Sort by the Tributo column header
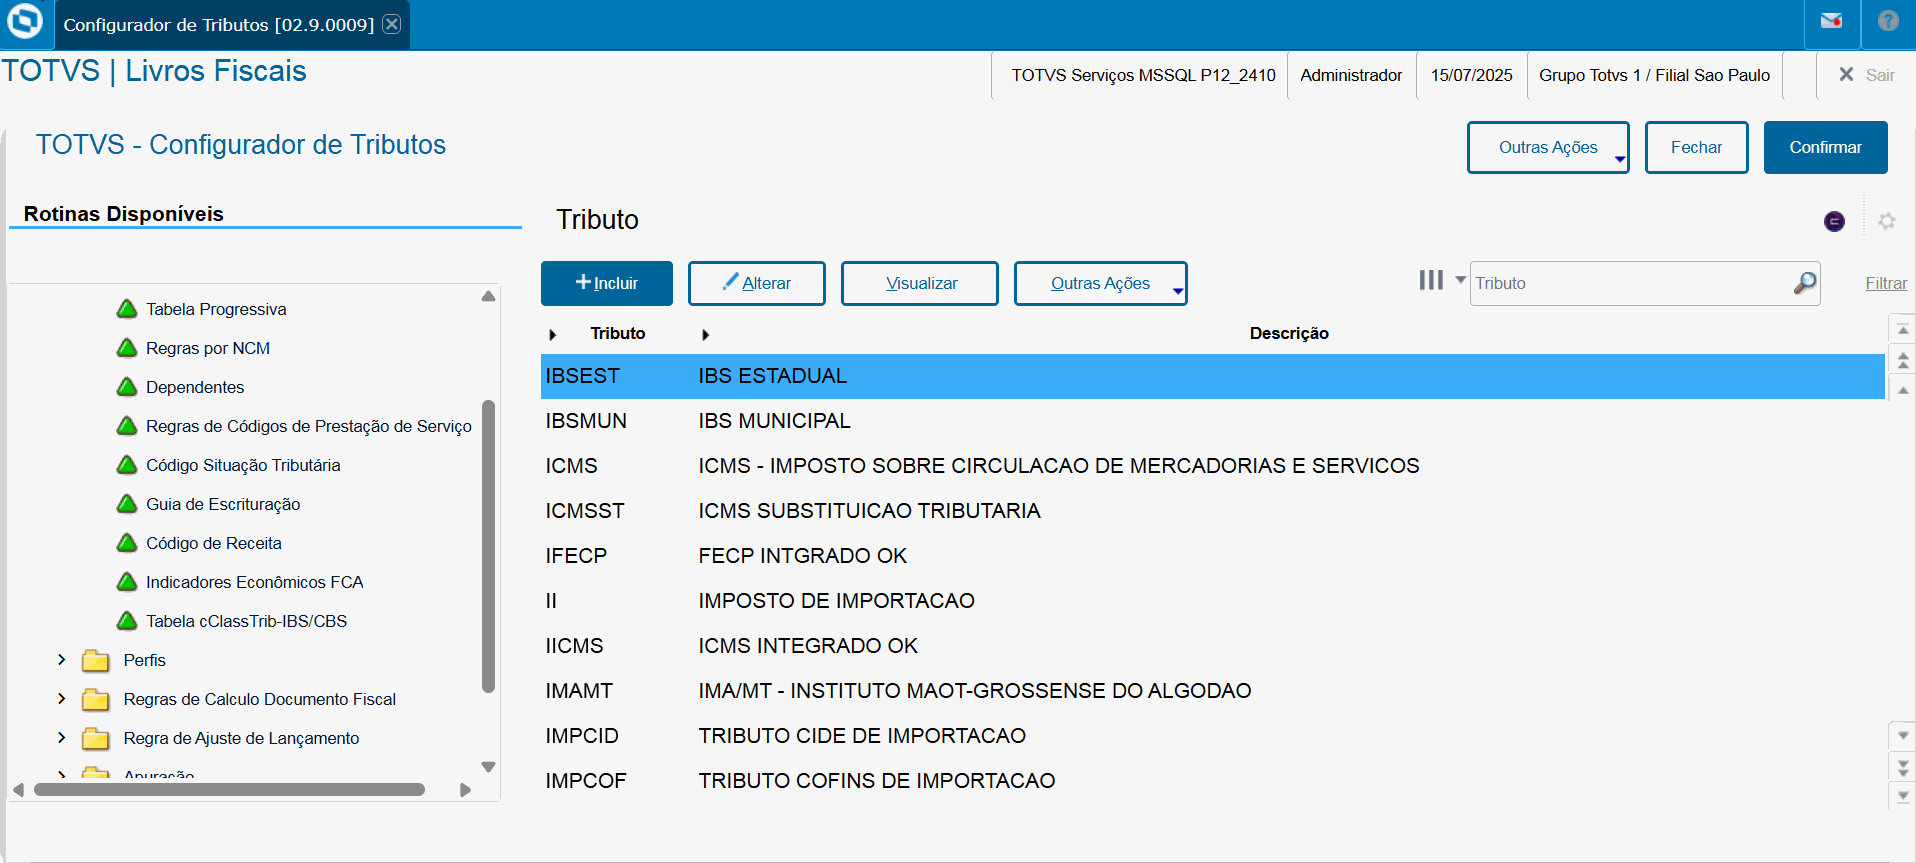The image size is (1916, 863). pos(618,333)
